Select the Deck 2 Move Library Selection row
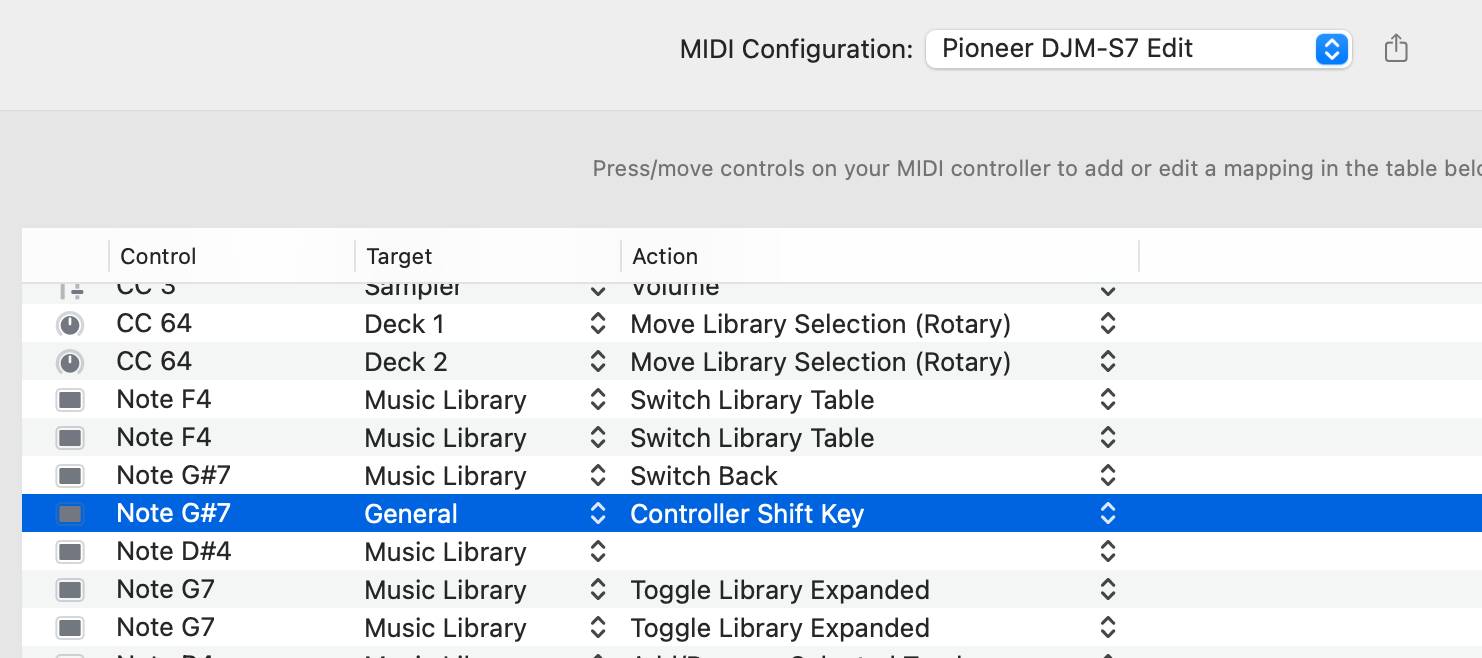Screen dimensions: 1482x658 [752, 362]
